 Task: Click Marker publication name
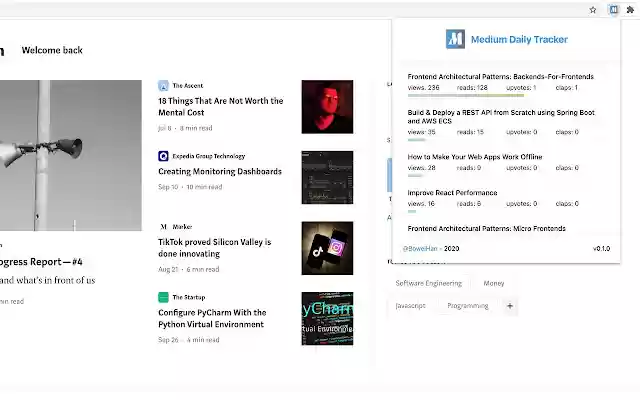182,227
